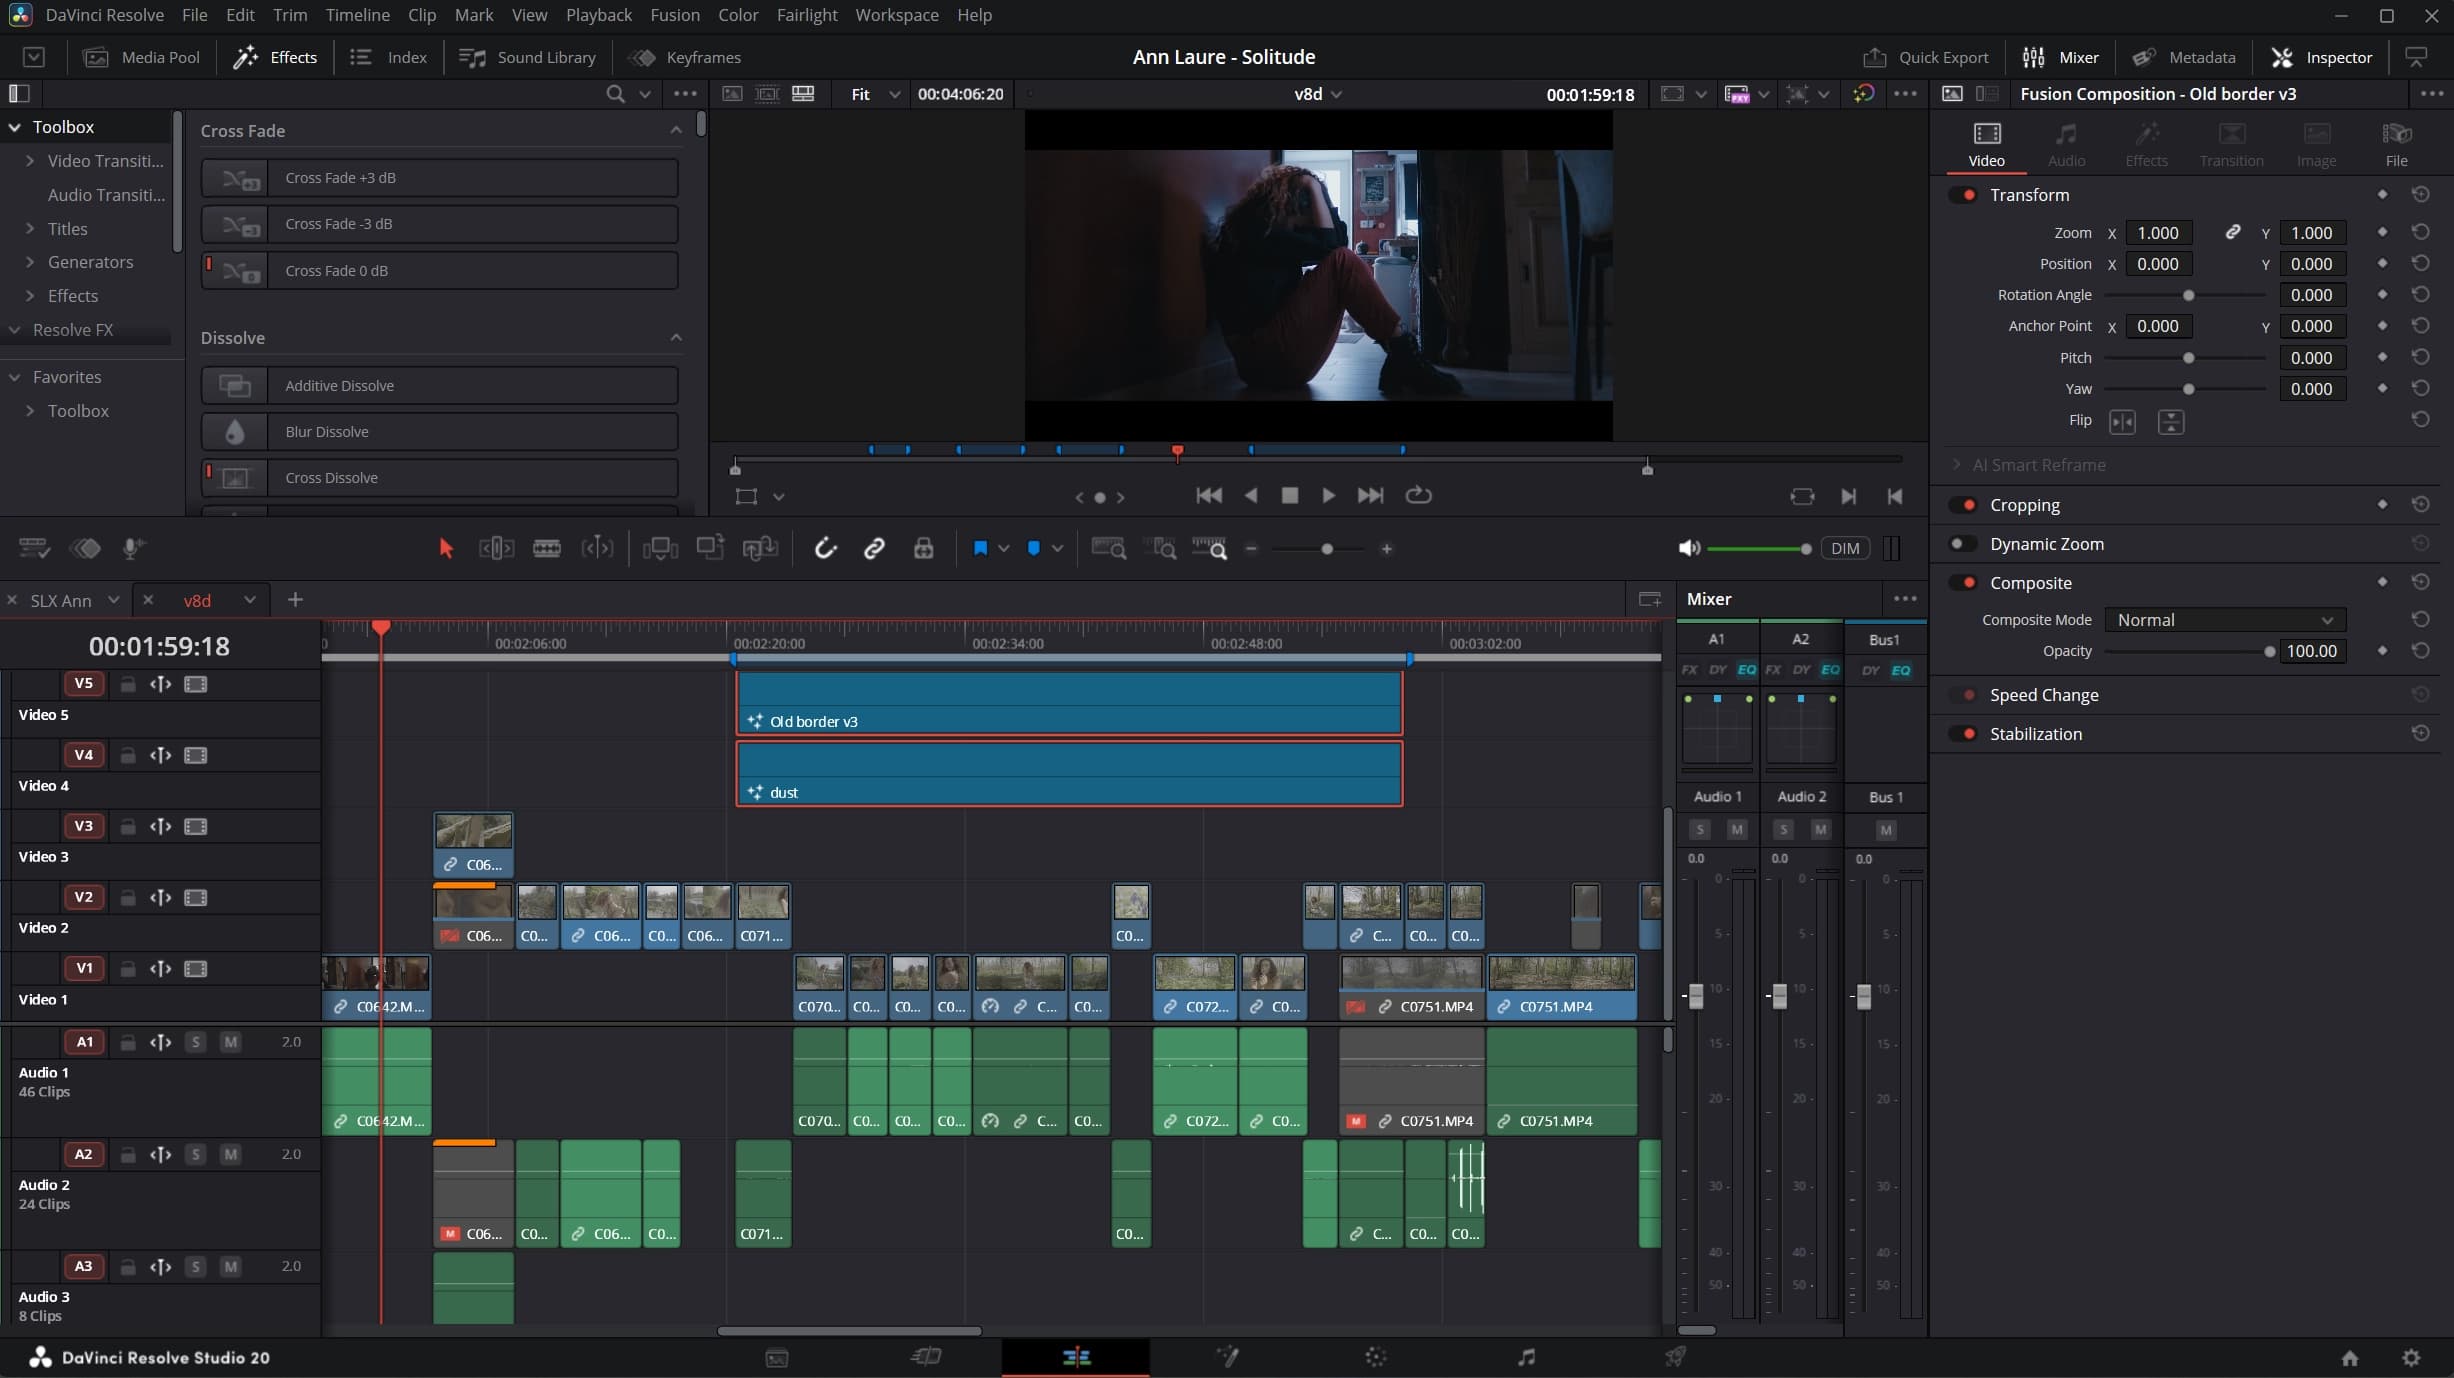
Task: Open the Cut page icon
Action: [x=926, y=1357]
